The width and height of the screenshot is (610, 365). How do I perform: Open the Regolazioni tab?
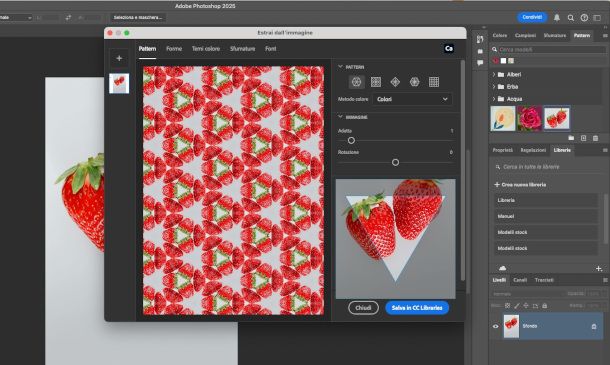[x=533, y=150]
